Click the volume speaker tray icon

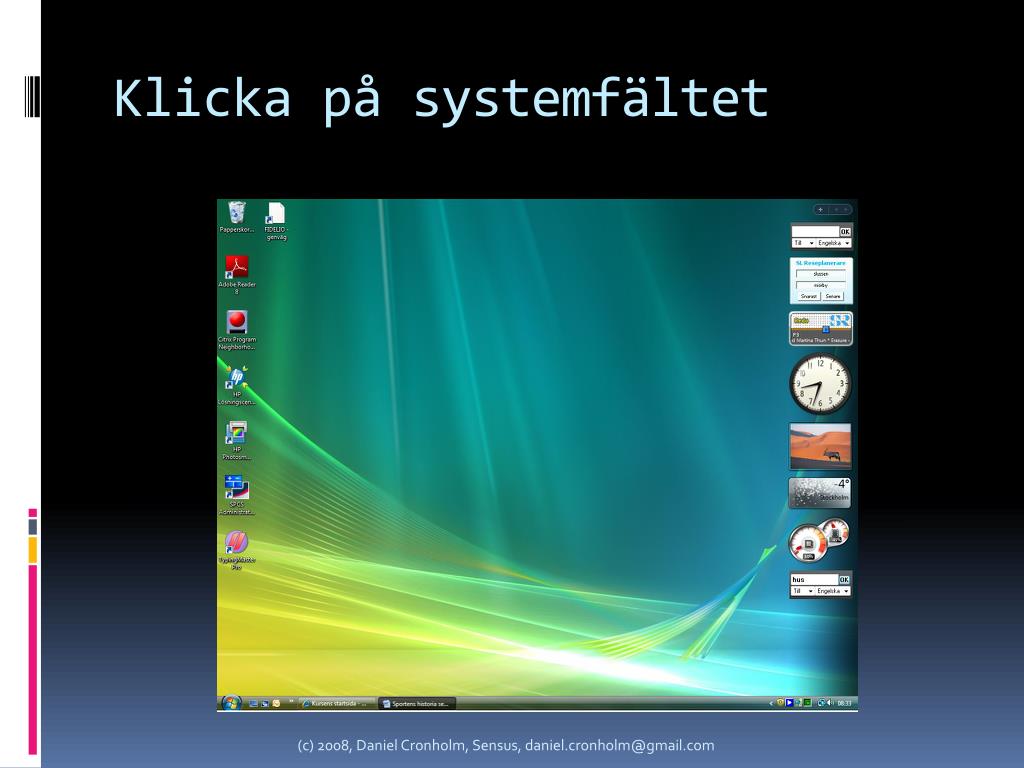[x=829, y=703]
